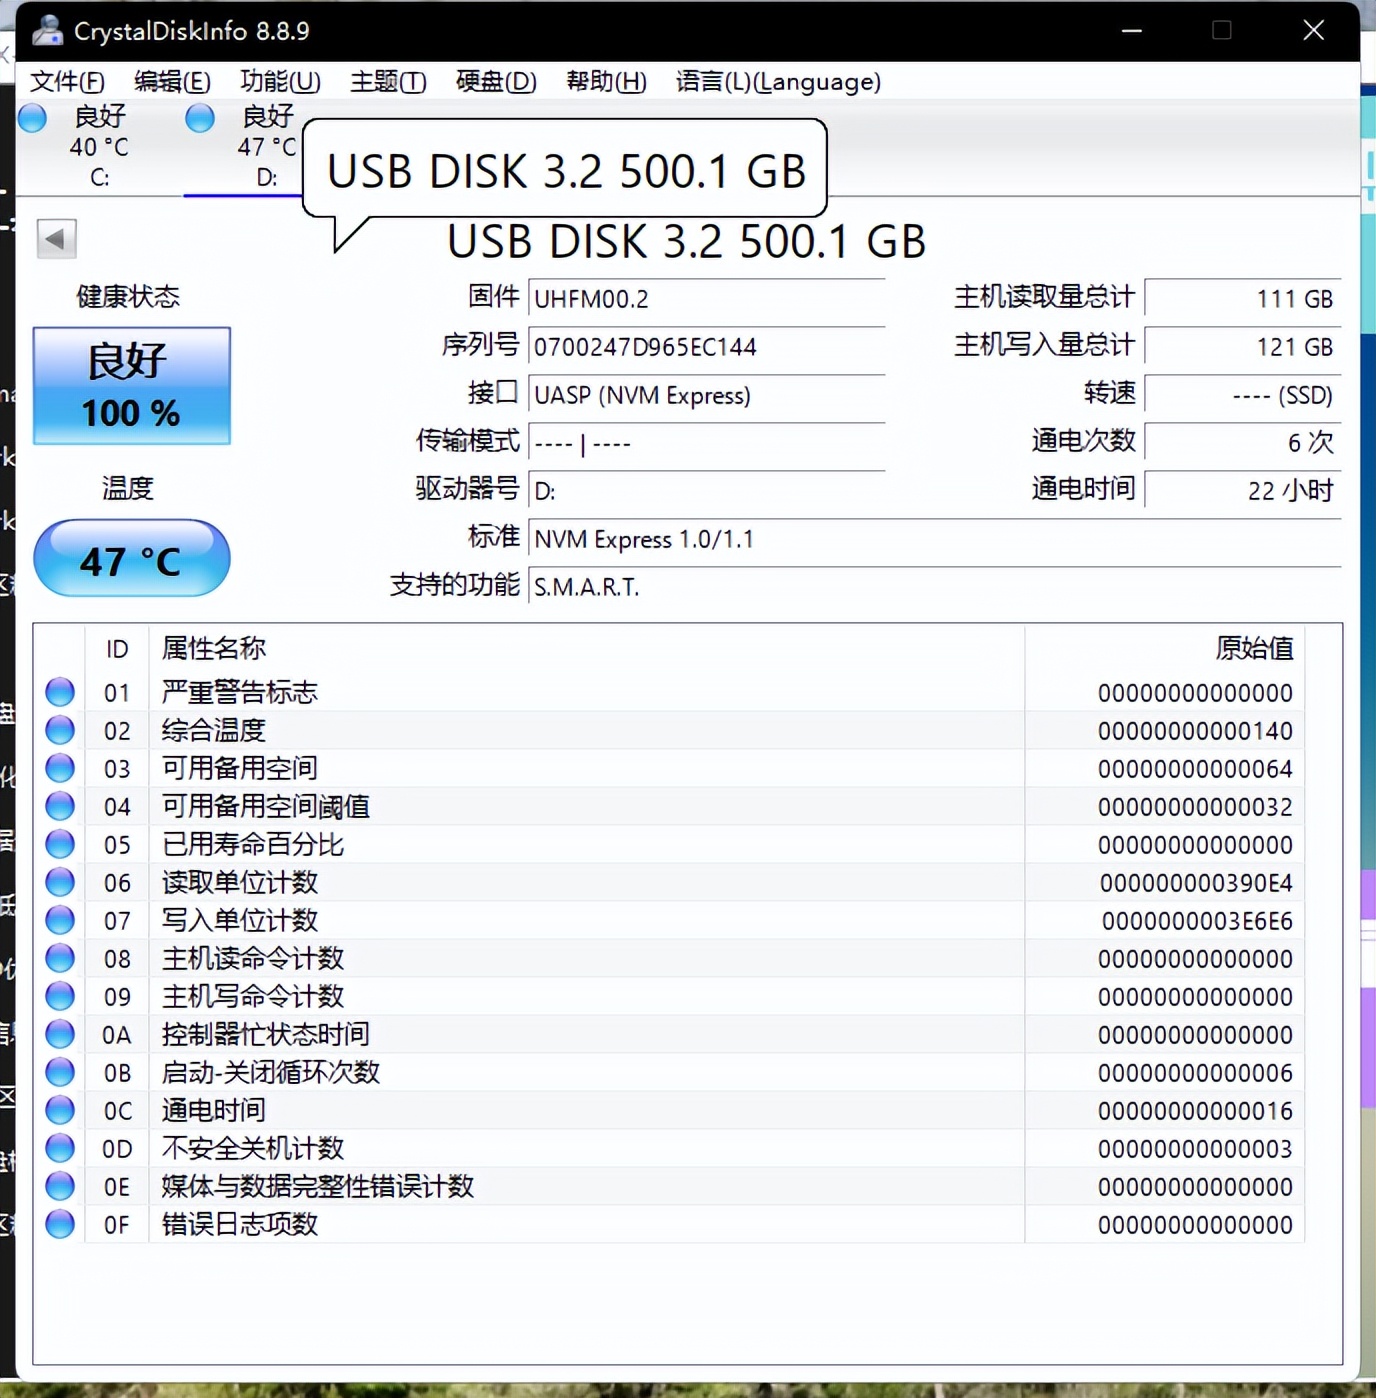The width and height of the screenshot is (1376, 1398).
Task: Click the 标准 field NVM Express 1.0/1.1
Action: 934,539
